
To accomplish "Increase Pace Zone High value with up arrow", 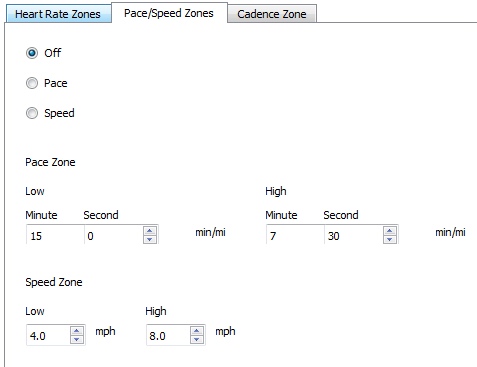I will click(390, 231).
